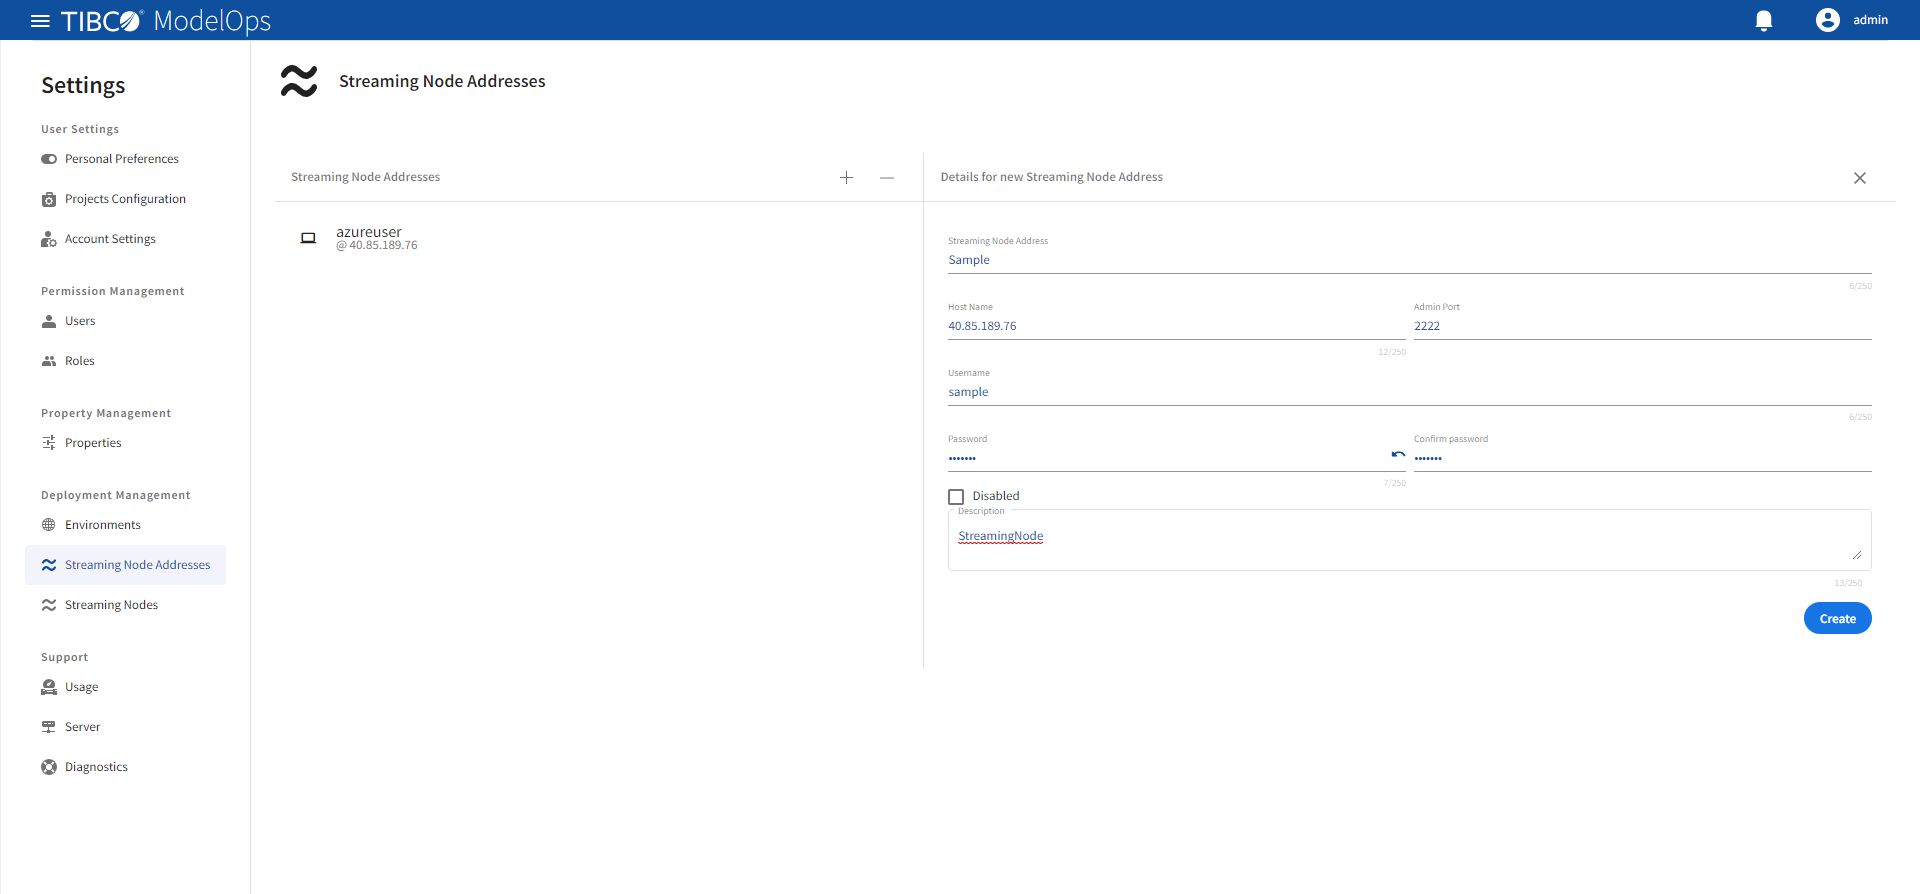Click the Account Settings icon
The width and height of the screenshot is (1920, 894).
(x=49, y=239)
